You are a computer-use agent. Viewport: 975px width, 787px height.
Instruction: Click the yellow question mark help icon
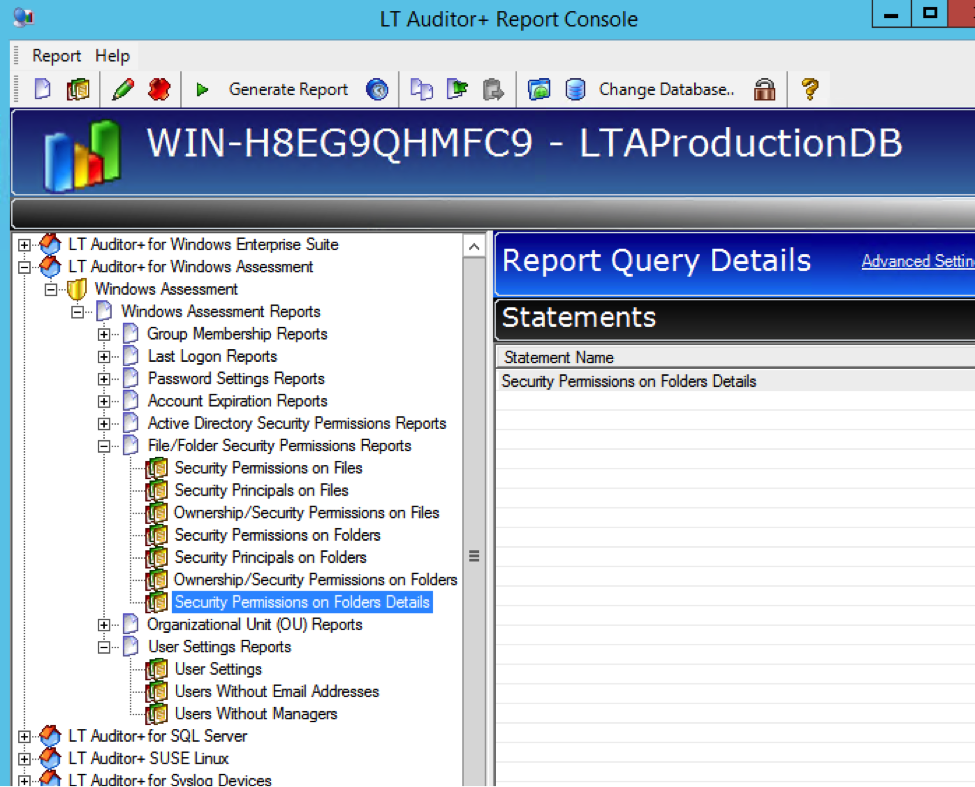[x=810, y=90]
